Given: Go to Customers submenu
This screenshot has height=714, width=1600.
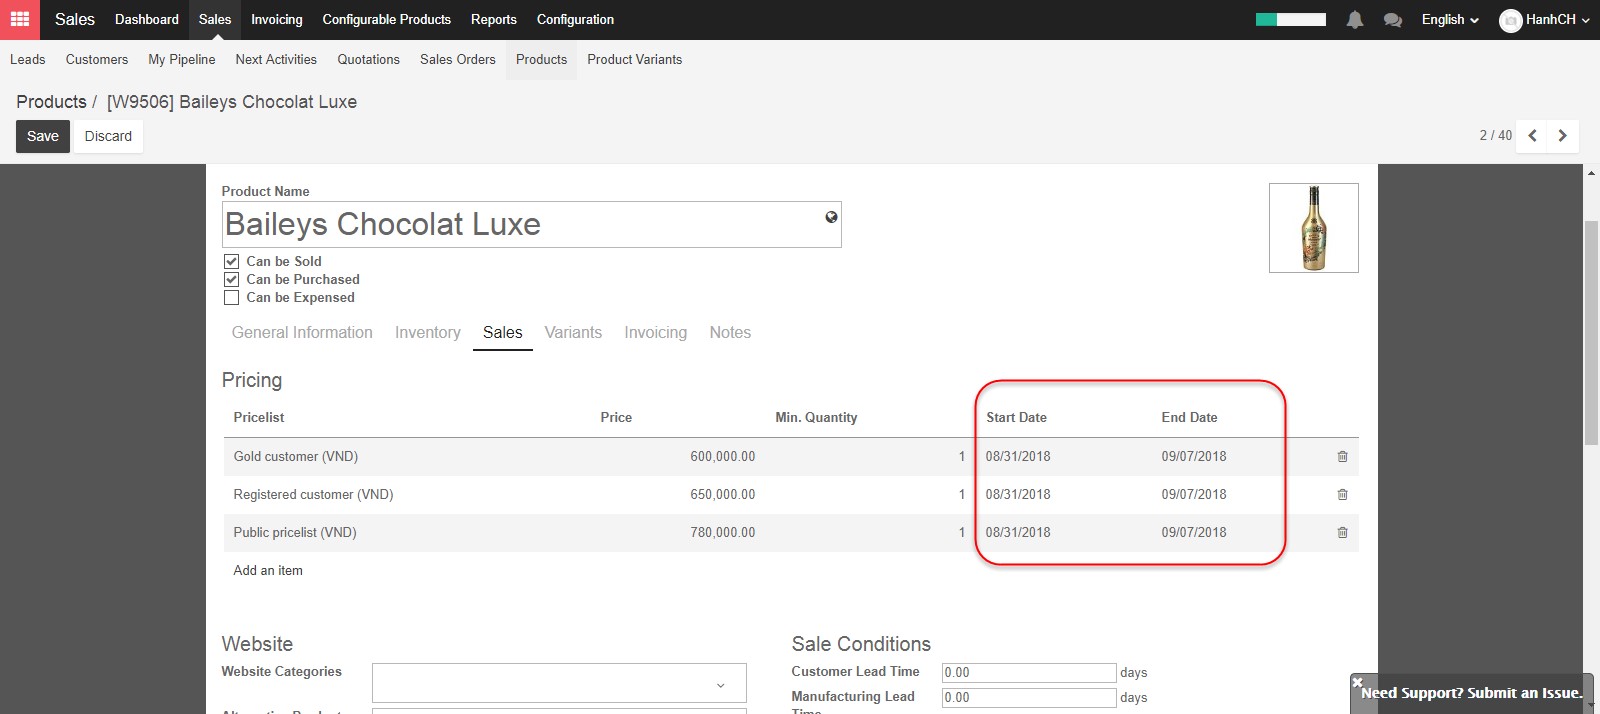Looking at the screenshot, I should pos(97,60).
